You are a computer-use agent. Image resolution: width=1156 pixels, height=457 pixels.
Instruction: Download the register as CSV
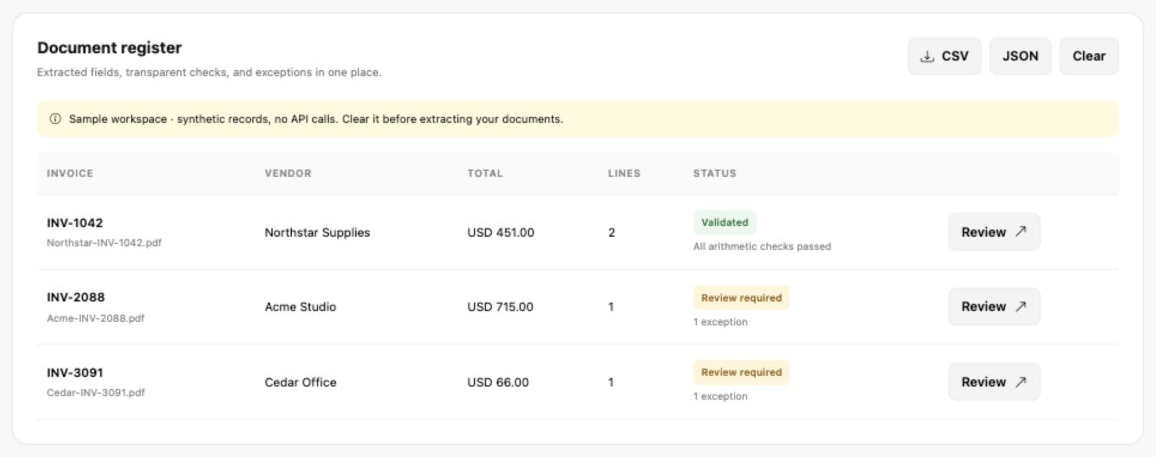(x=944, y=56)
